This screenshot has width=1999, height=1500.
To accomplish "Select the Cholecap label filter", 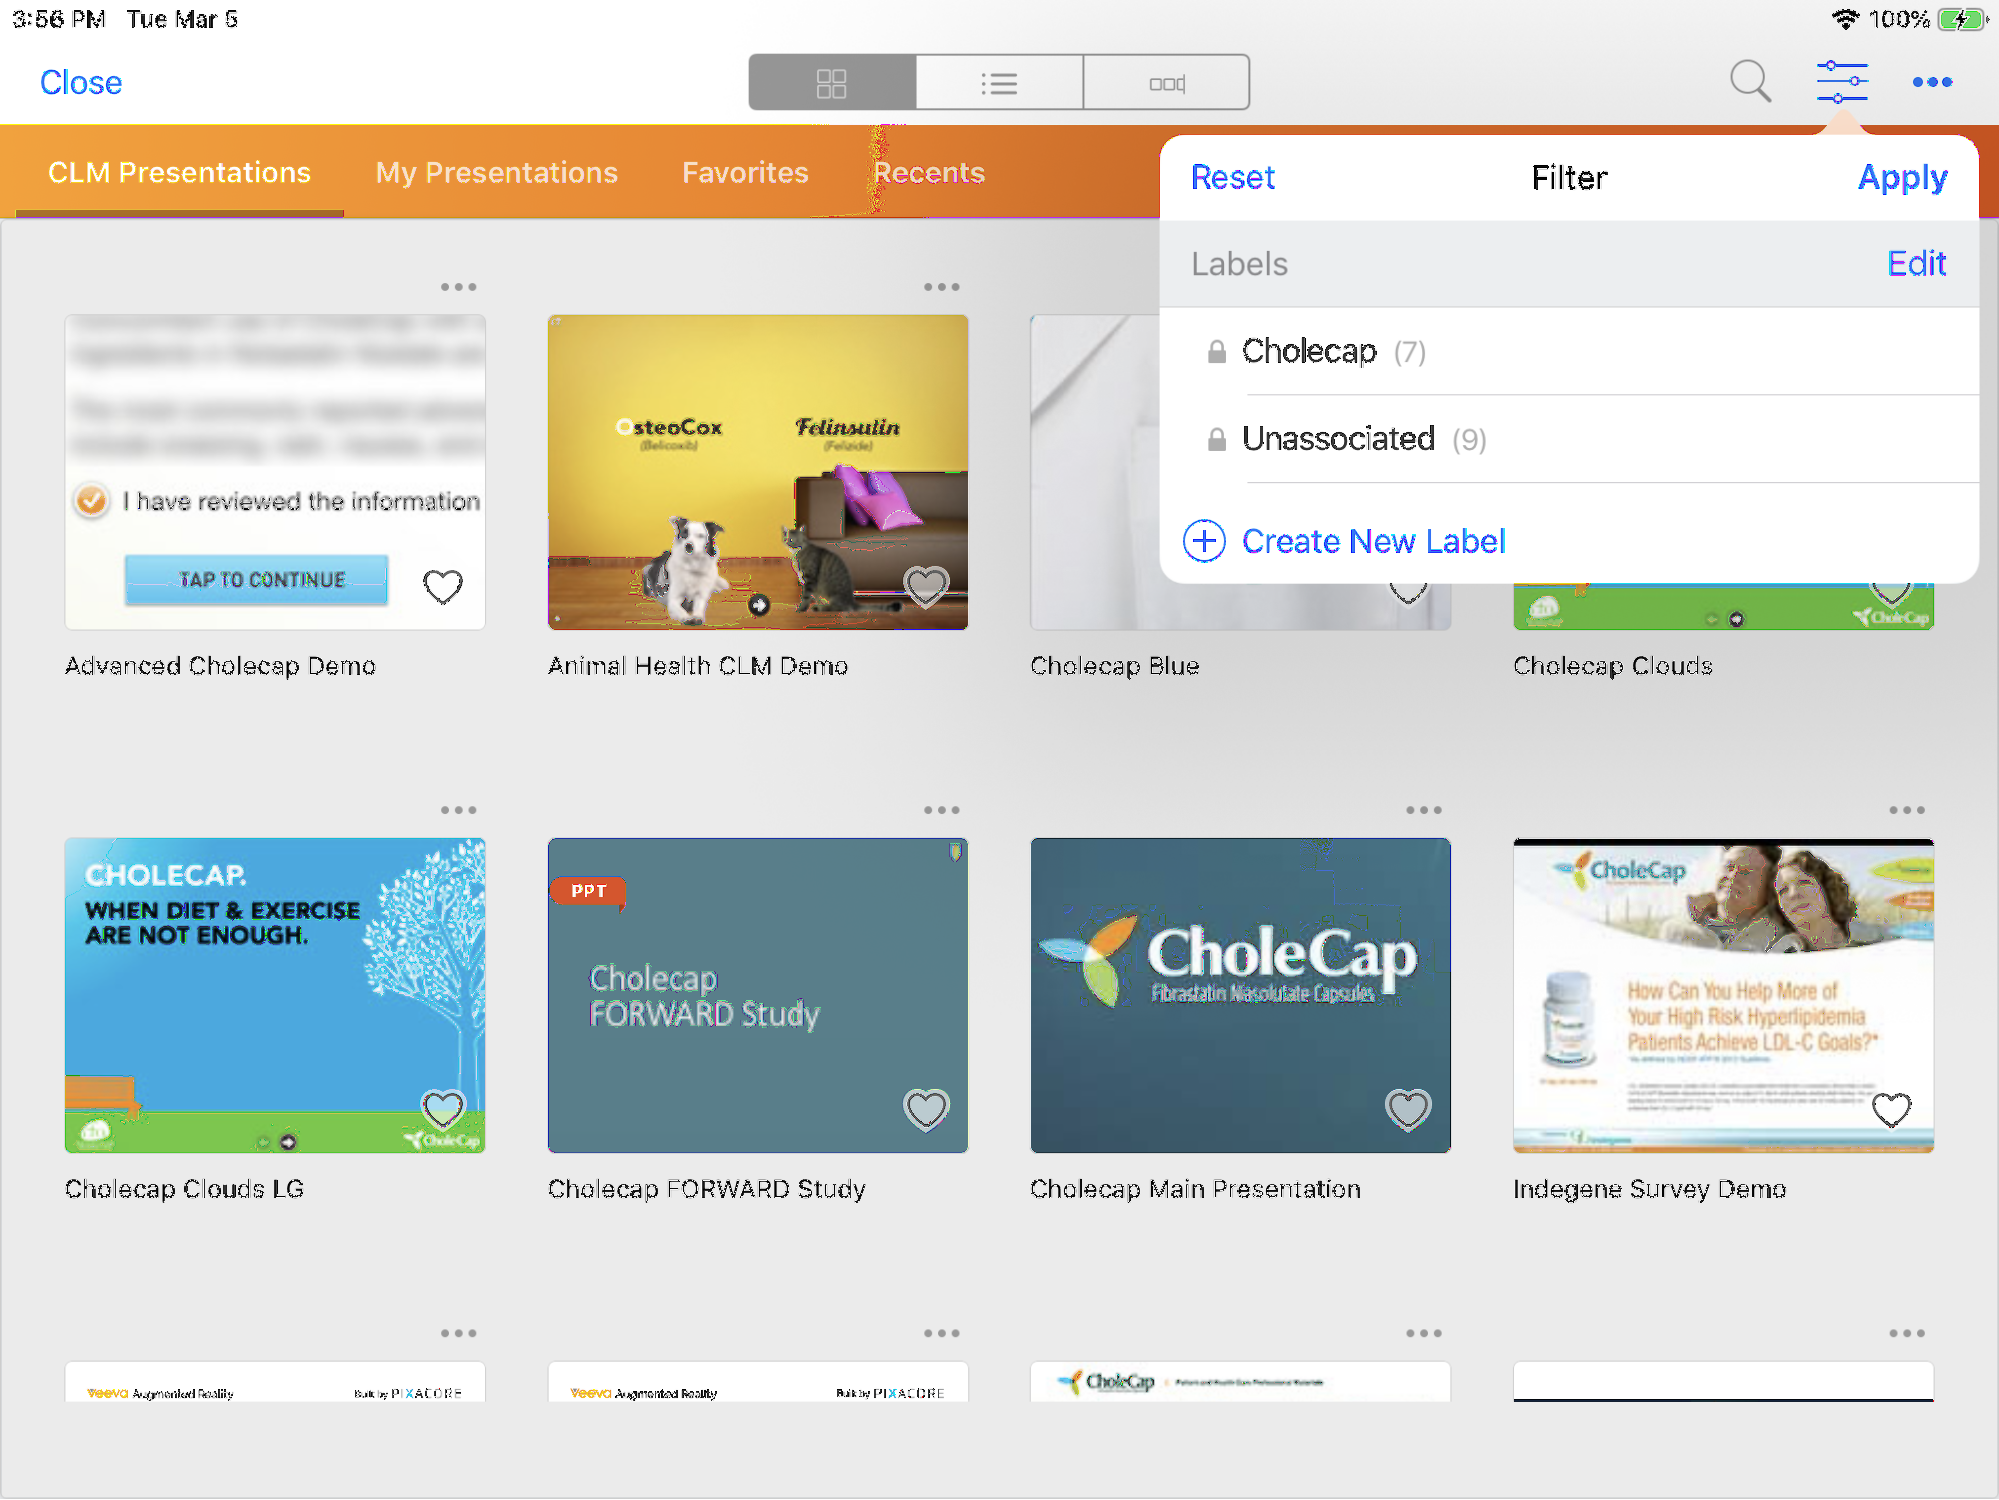I will point(1310,352).
